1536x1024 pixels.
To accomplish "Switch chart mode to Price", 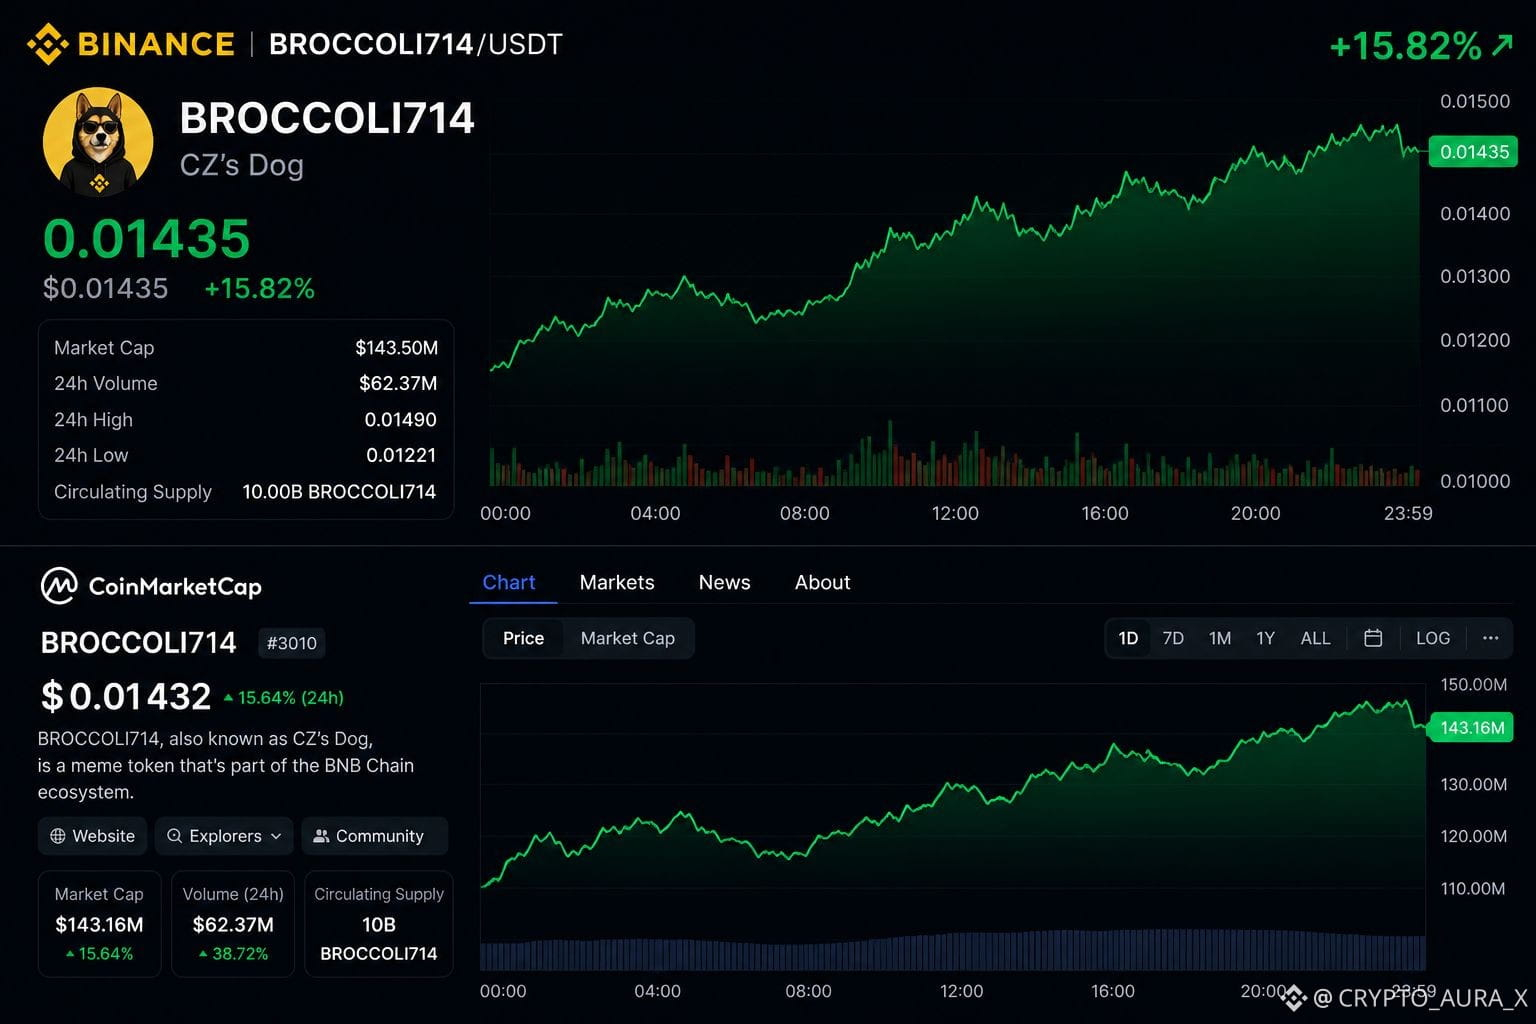I will click(523, 638).
